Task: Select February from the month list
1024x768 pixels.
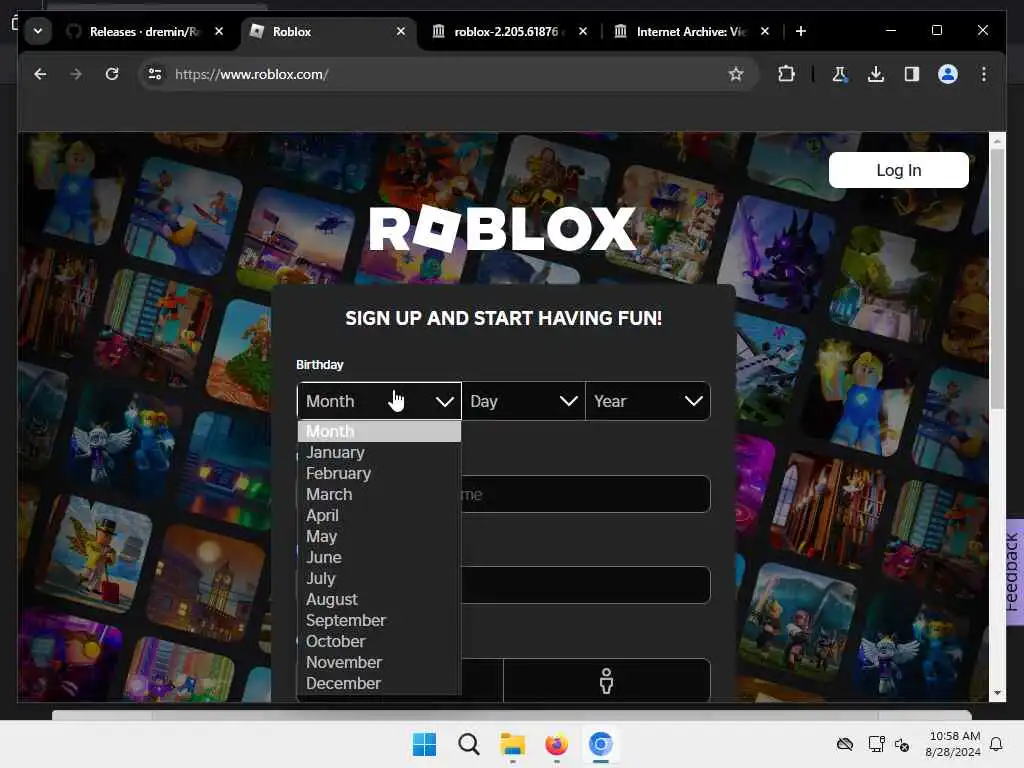Action: click(x=379, y=473)
